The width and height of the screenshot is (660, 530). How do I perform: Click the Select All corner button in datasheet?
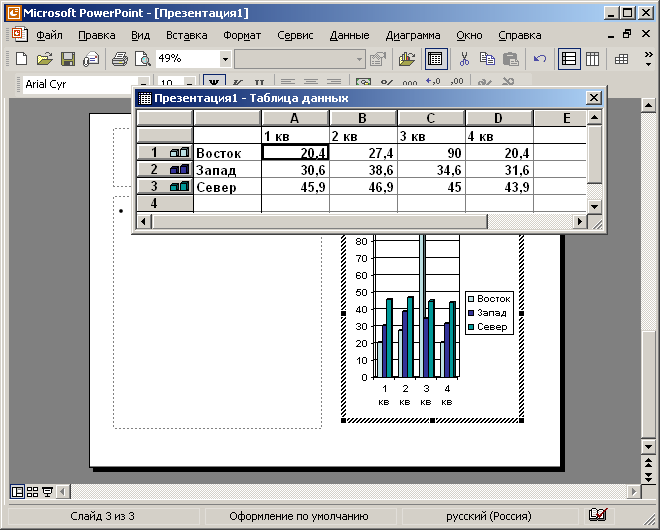165,118
